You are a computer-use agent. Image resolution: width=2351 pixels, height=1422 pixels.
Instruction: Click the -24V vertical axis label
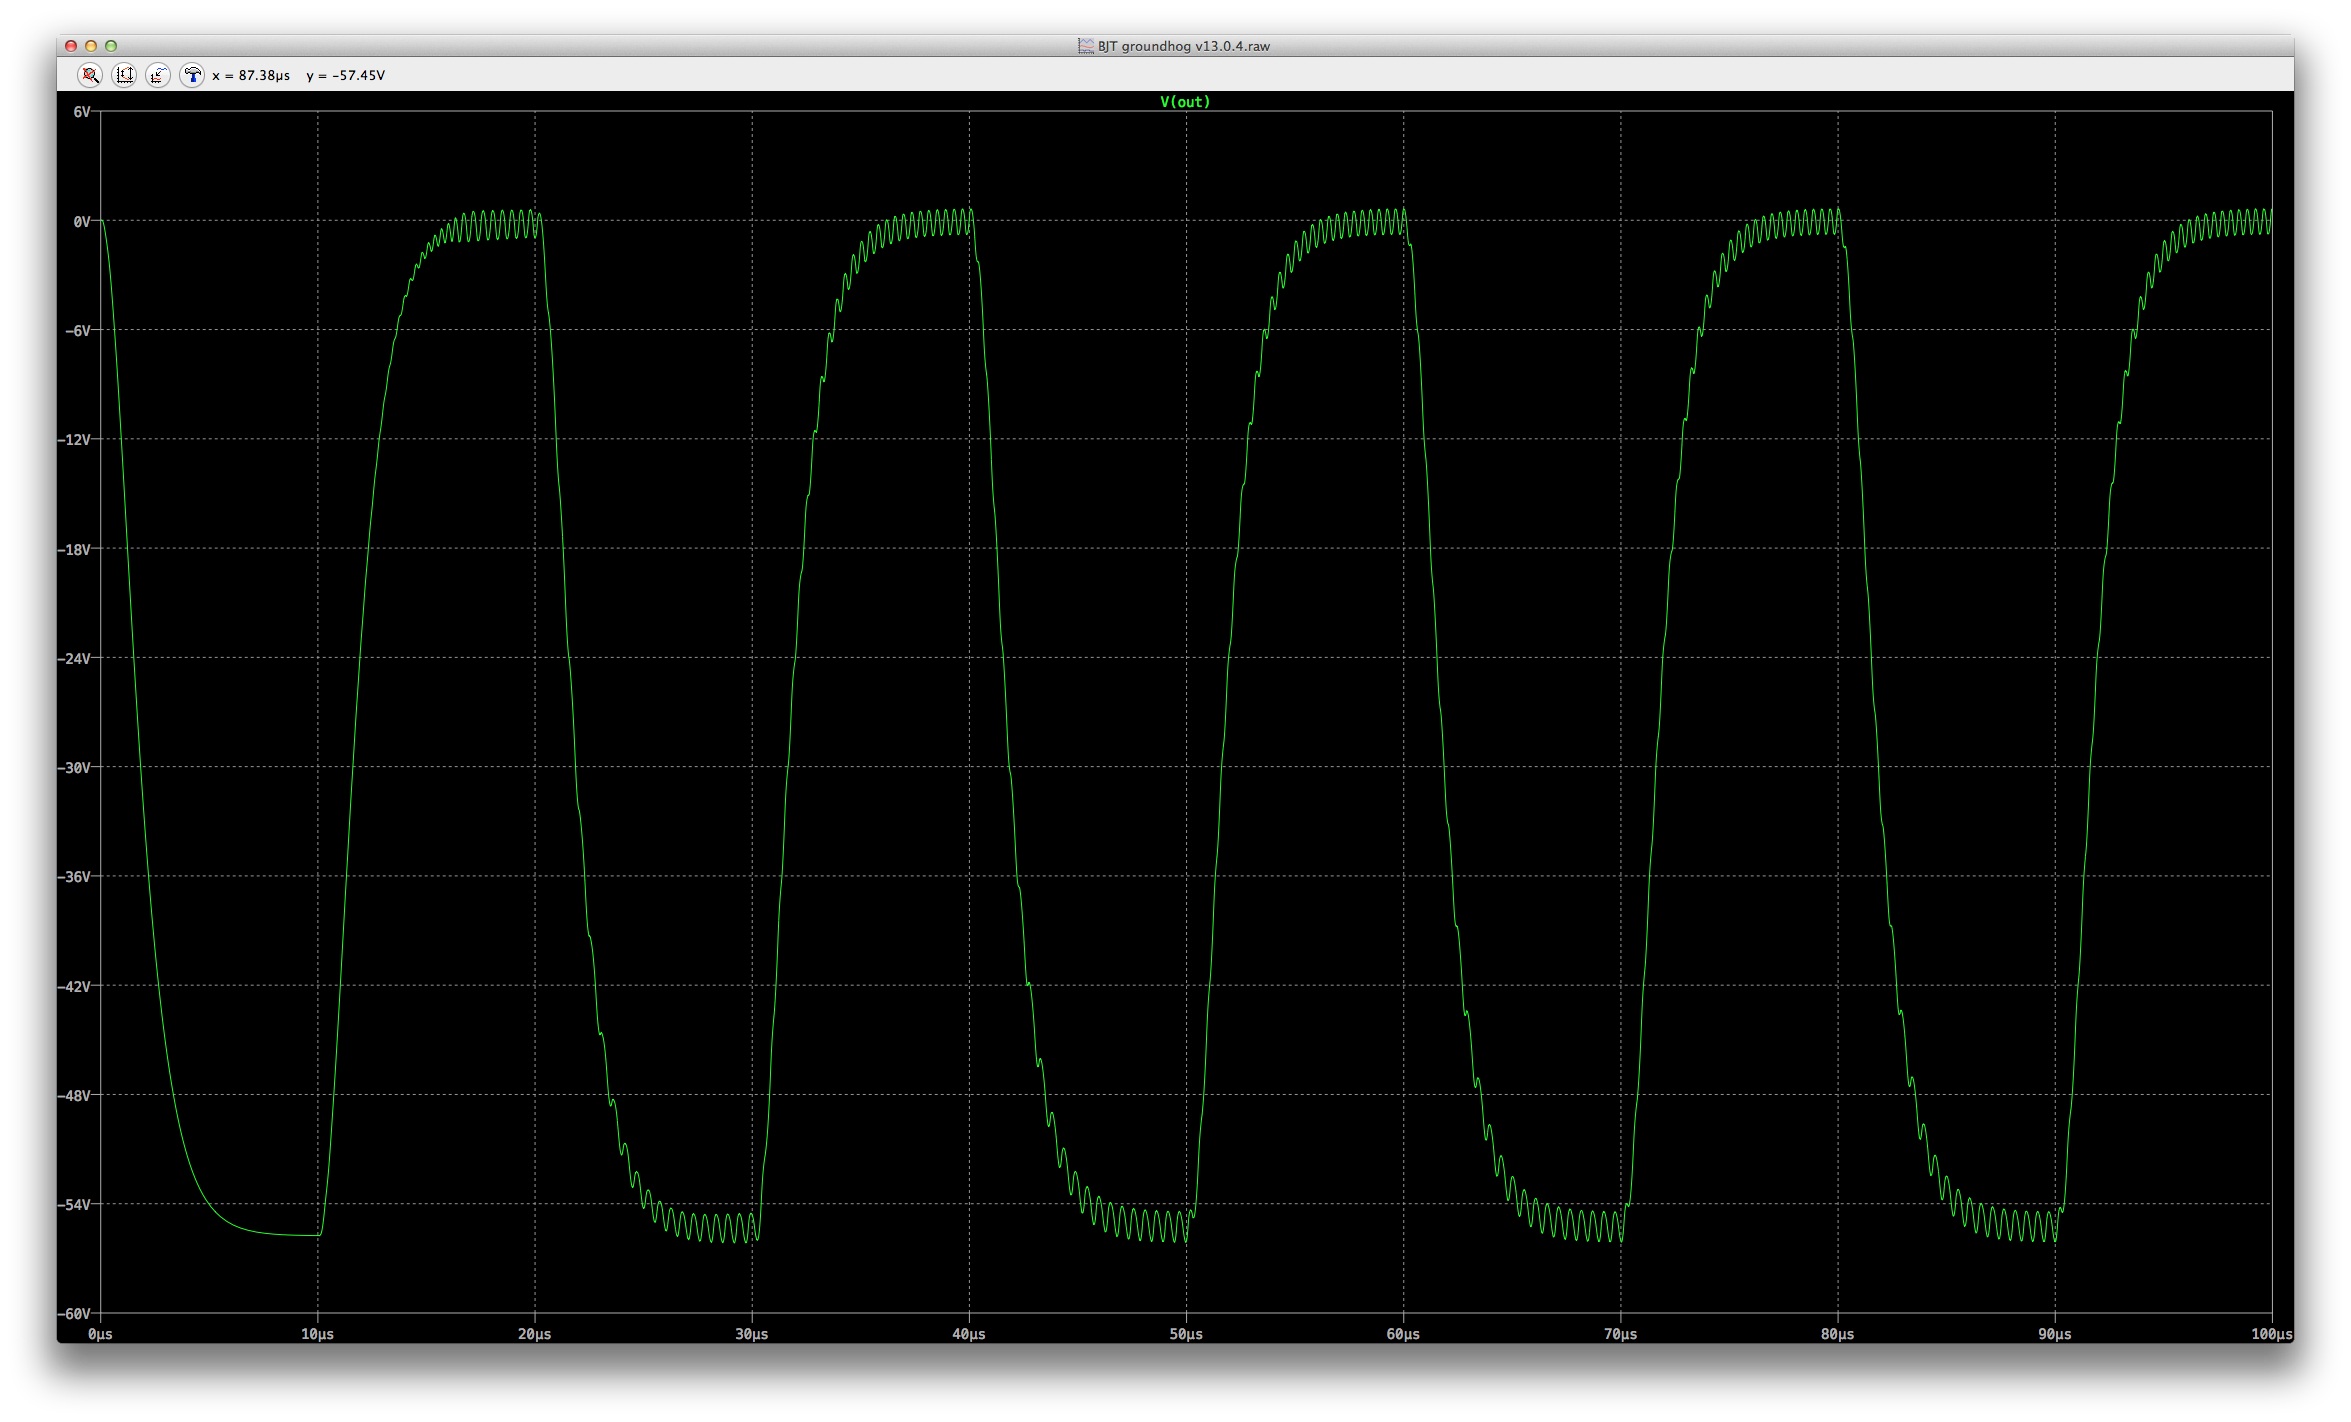75,659
